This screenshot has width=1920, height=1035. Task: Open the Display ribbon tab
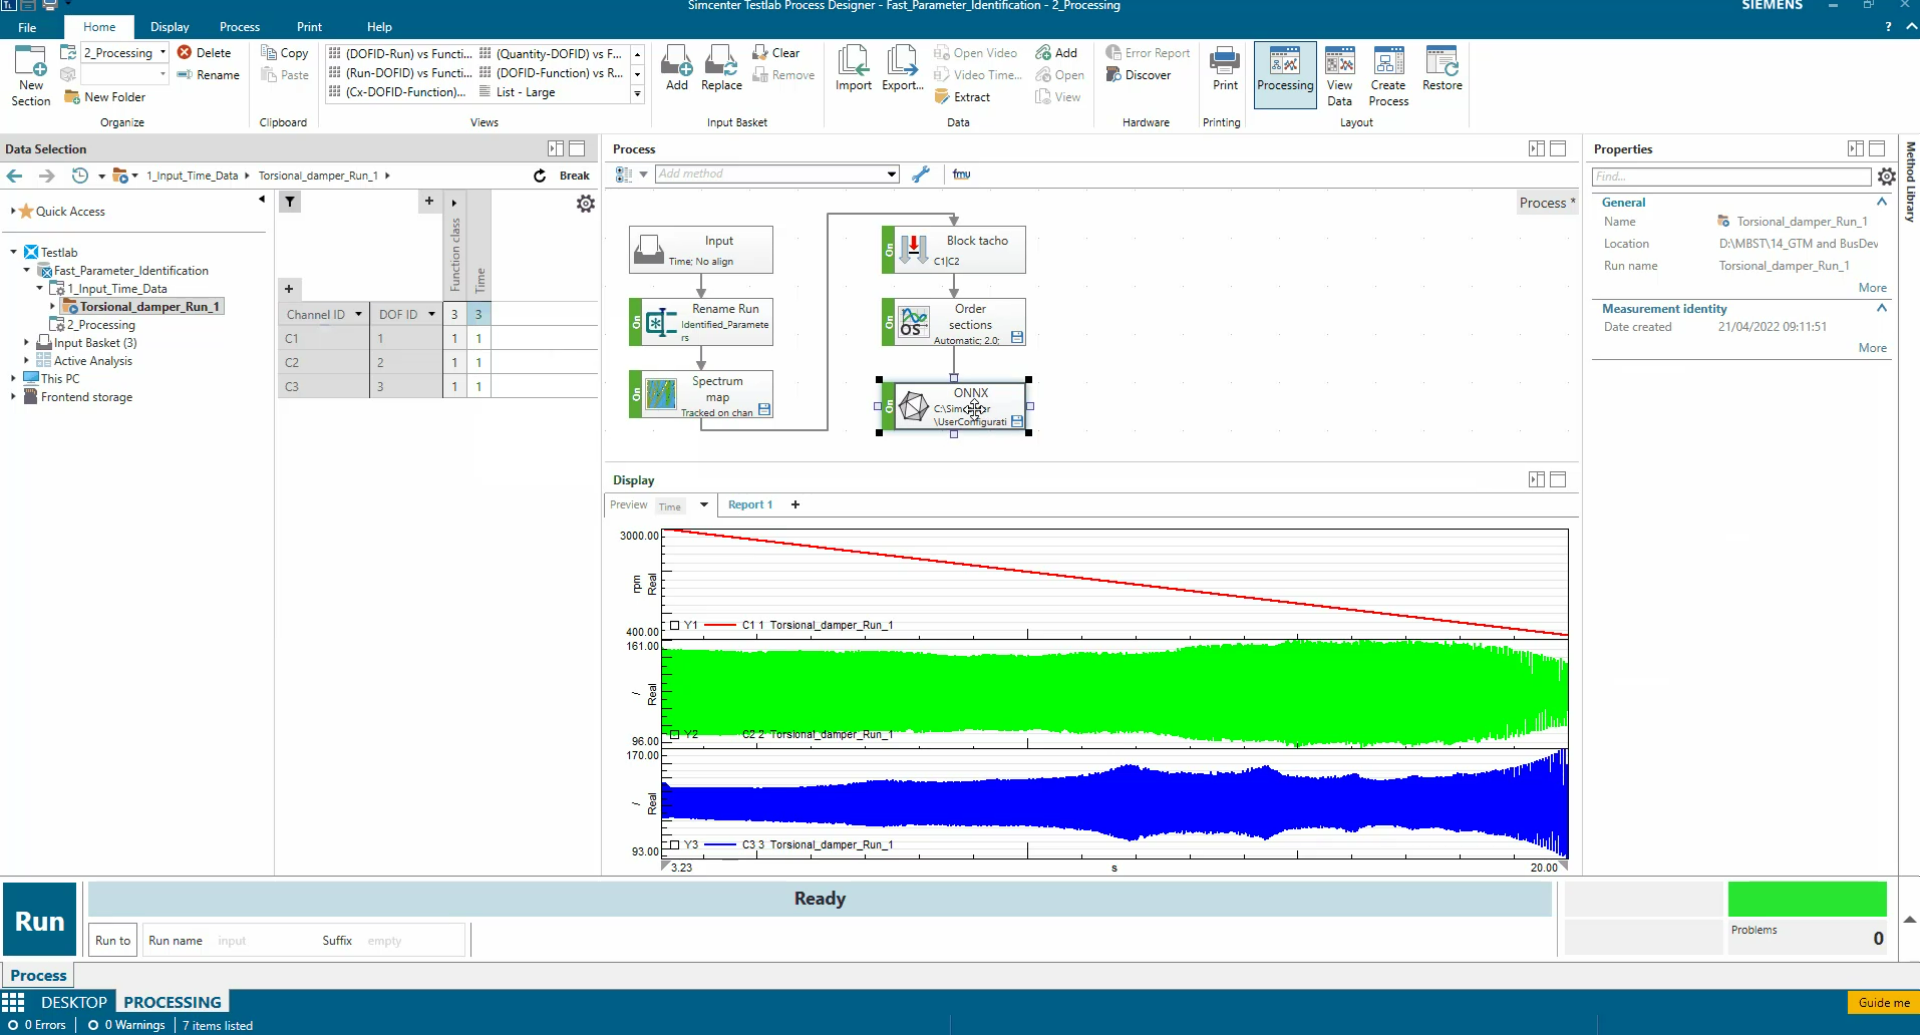point(169,27)
